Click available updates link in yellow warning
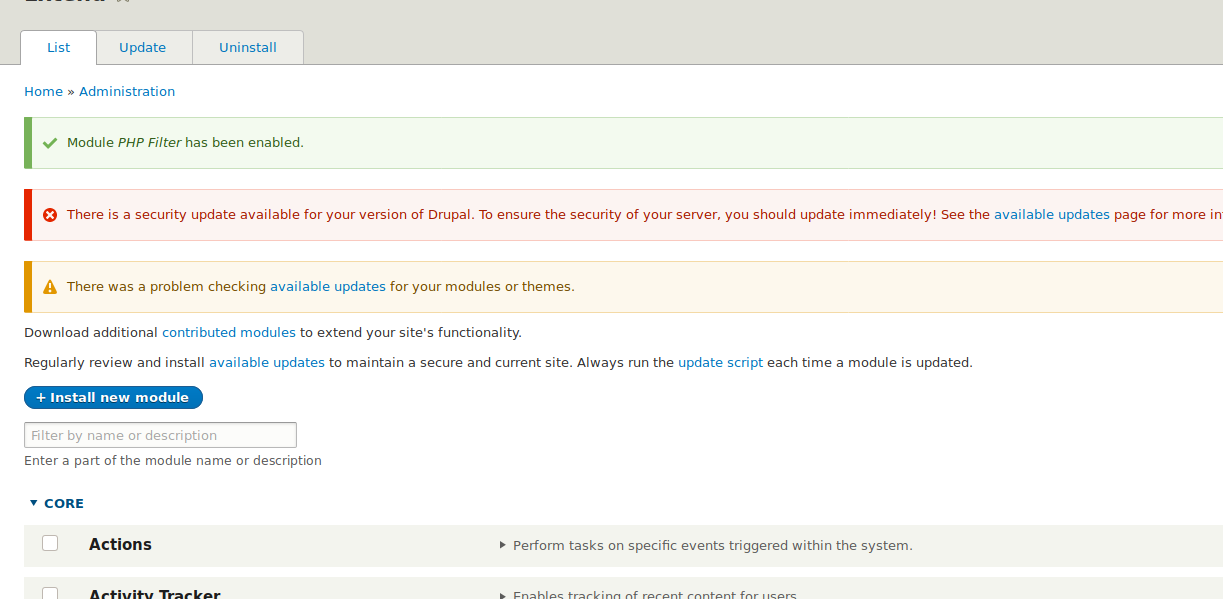Screen dimensions: 1223x599 tap(327, 287)
